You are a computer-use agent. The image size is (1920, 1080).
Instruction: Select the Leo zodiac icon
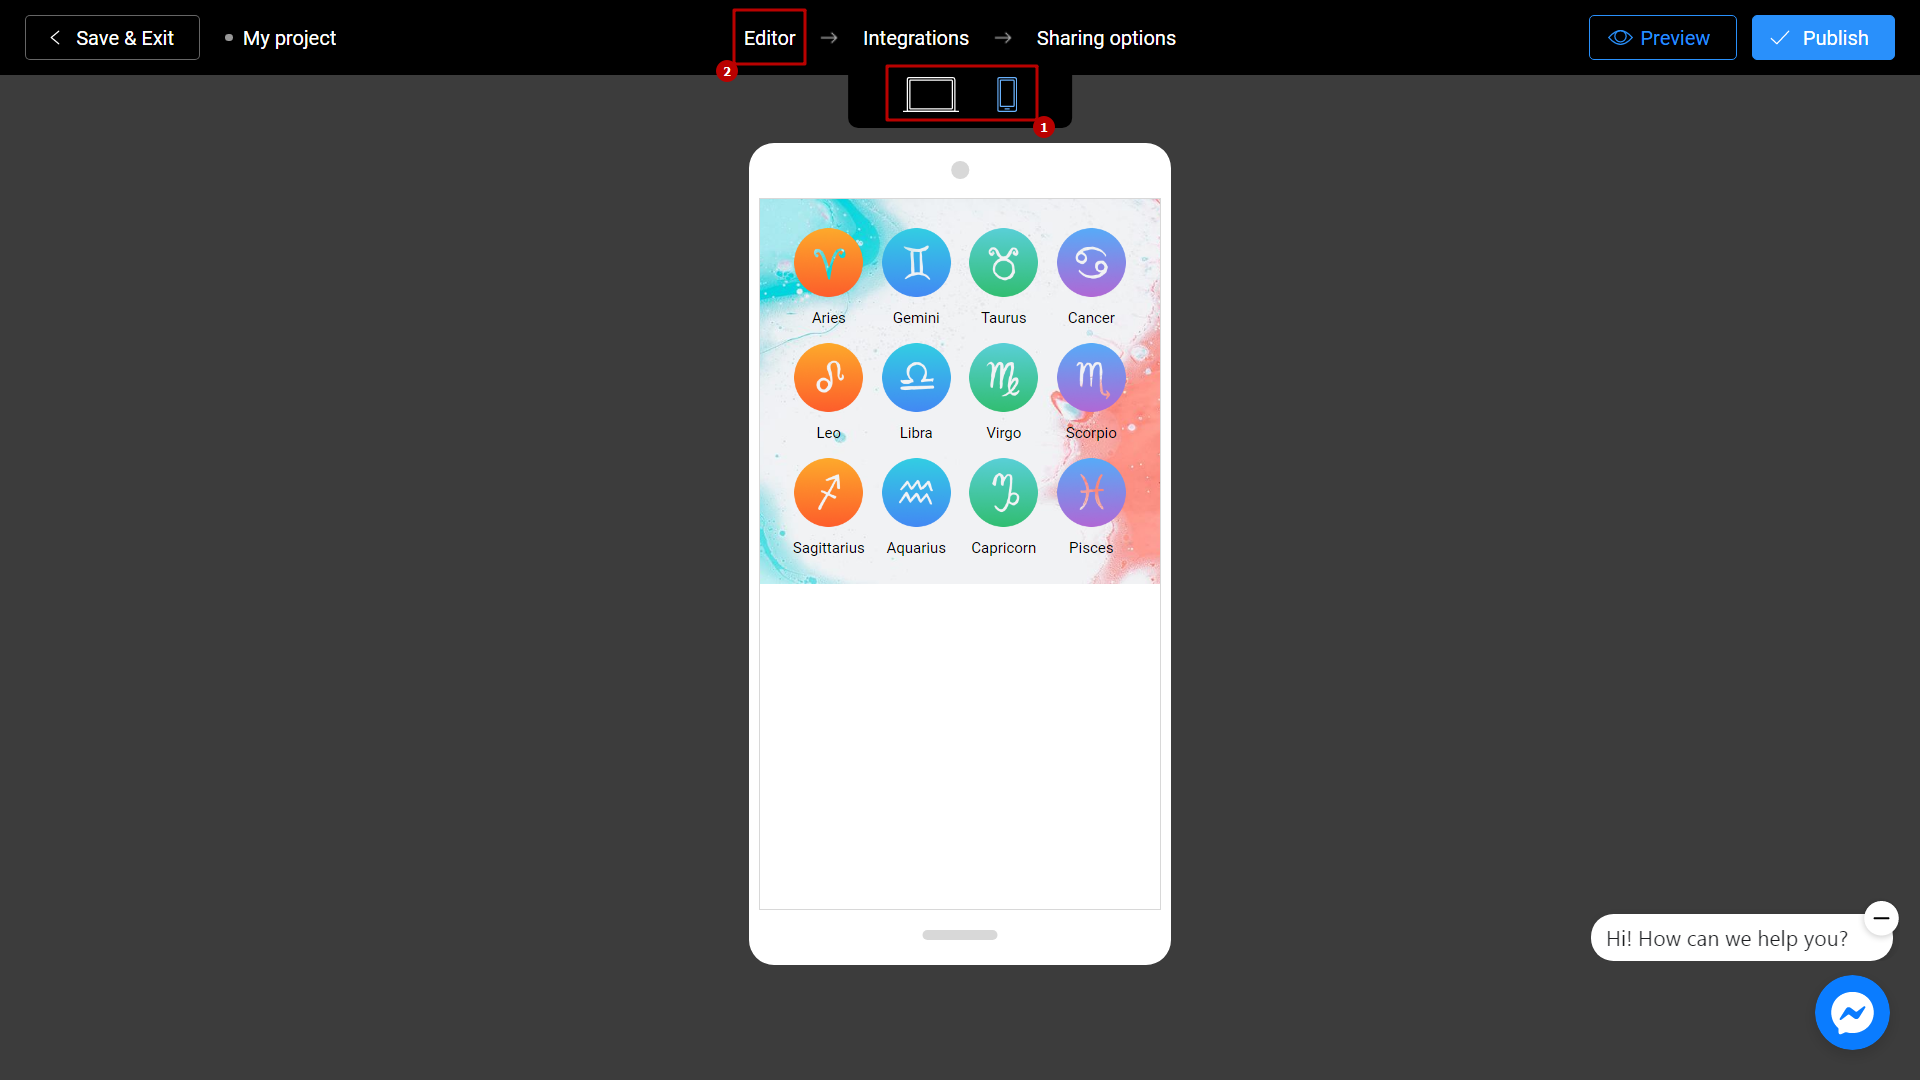coord(828,377)
